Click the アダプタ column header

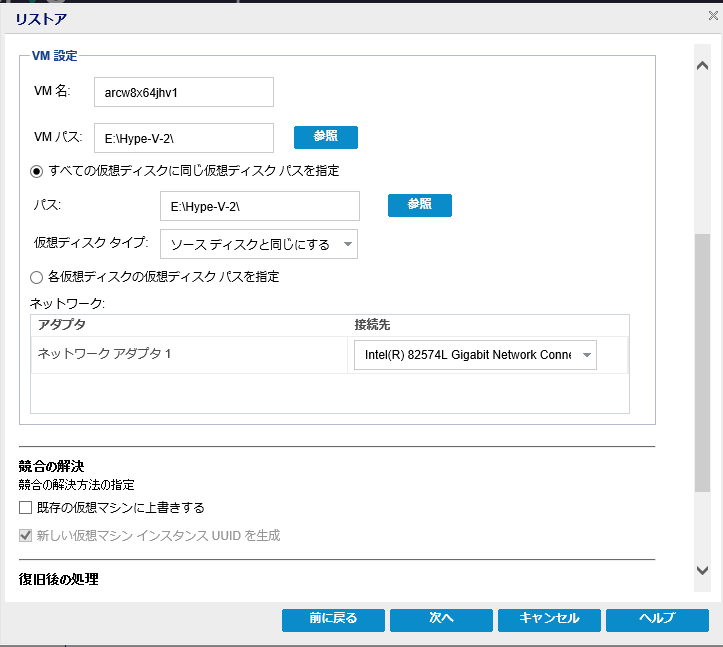pos(189,325)
